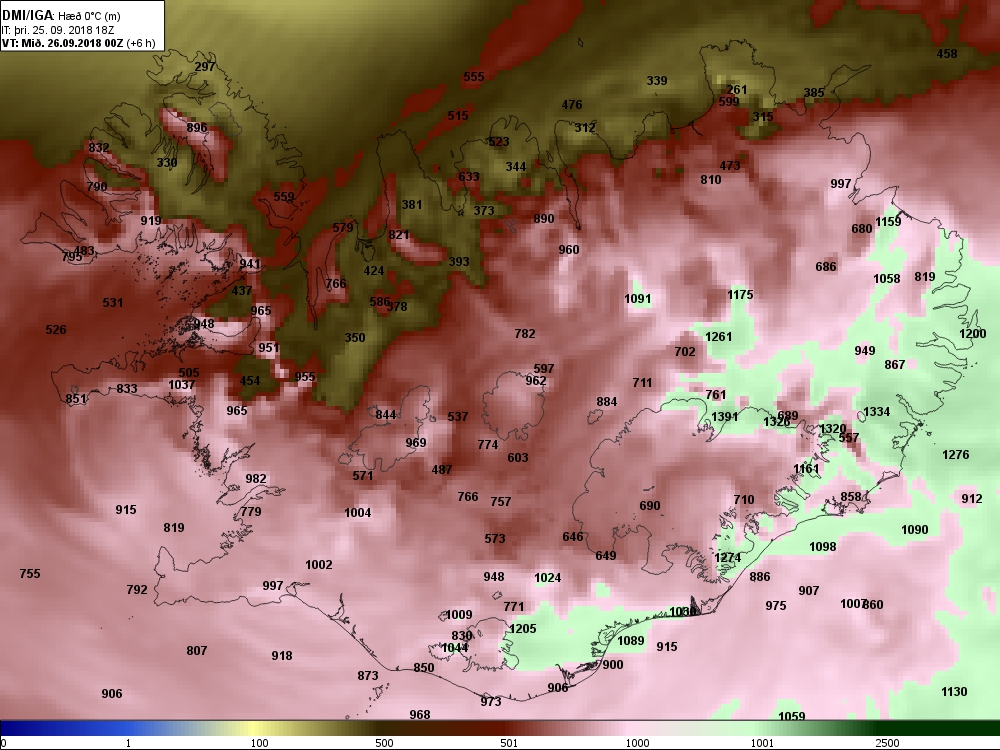Select the map value 975
Screen dimensions: 1000x750
click(776, 606)
